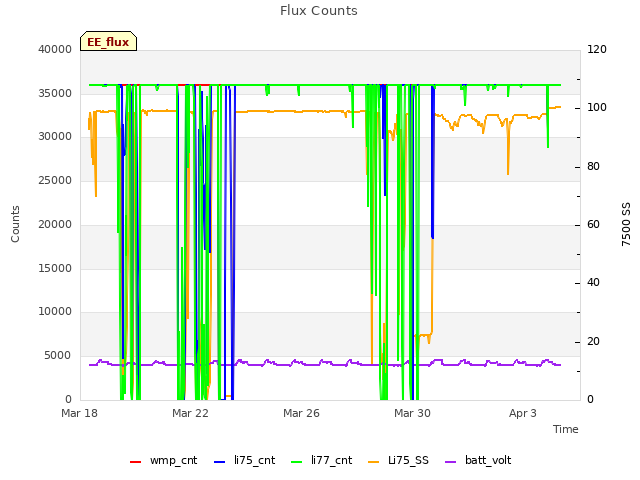The width and height of the screenshot is (640, 480).
Task: Click the 40 right axis tick
Action: tap(593, 283)
